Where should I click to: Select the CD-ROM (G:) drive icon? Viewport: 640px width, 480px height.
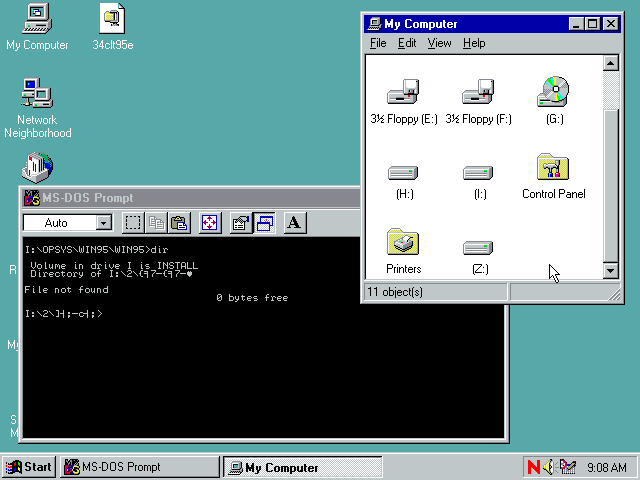(x=553, y=91)
